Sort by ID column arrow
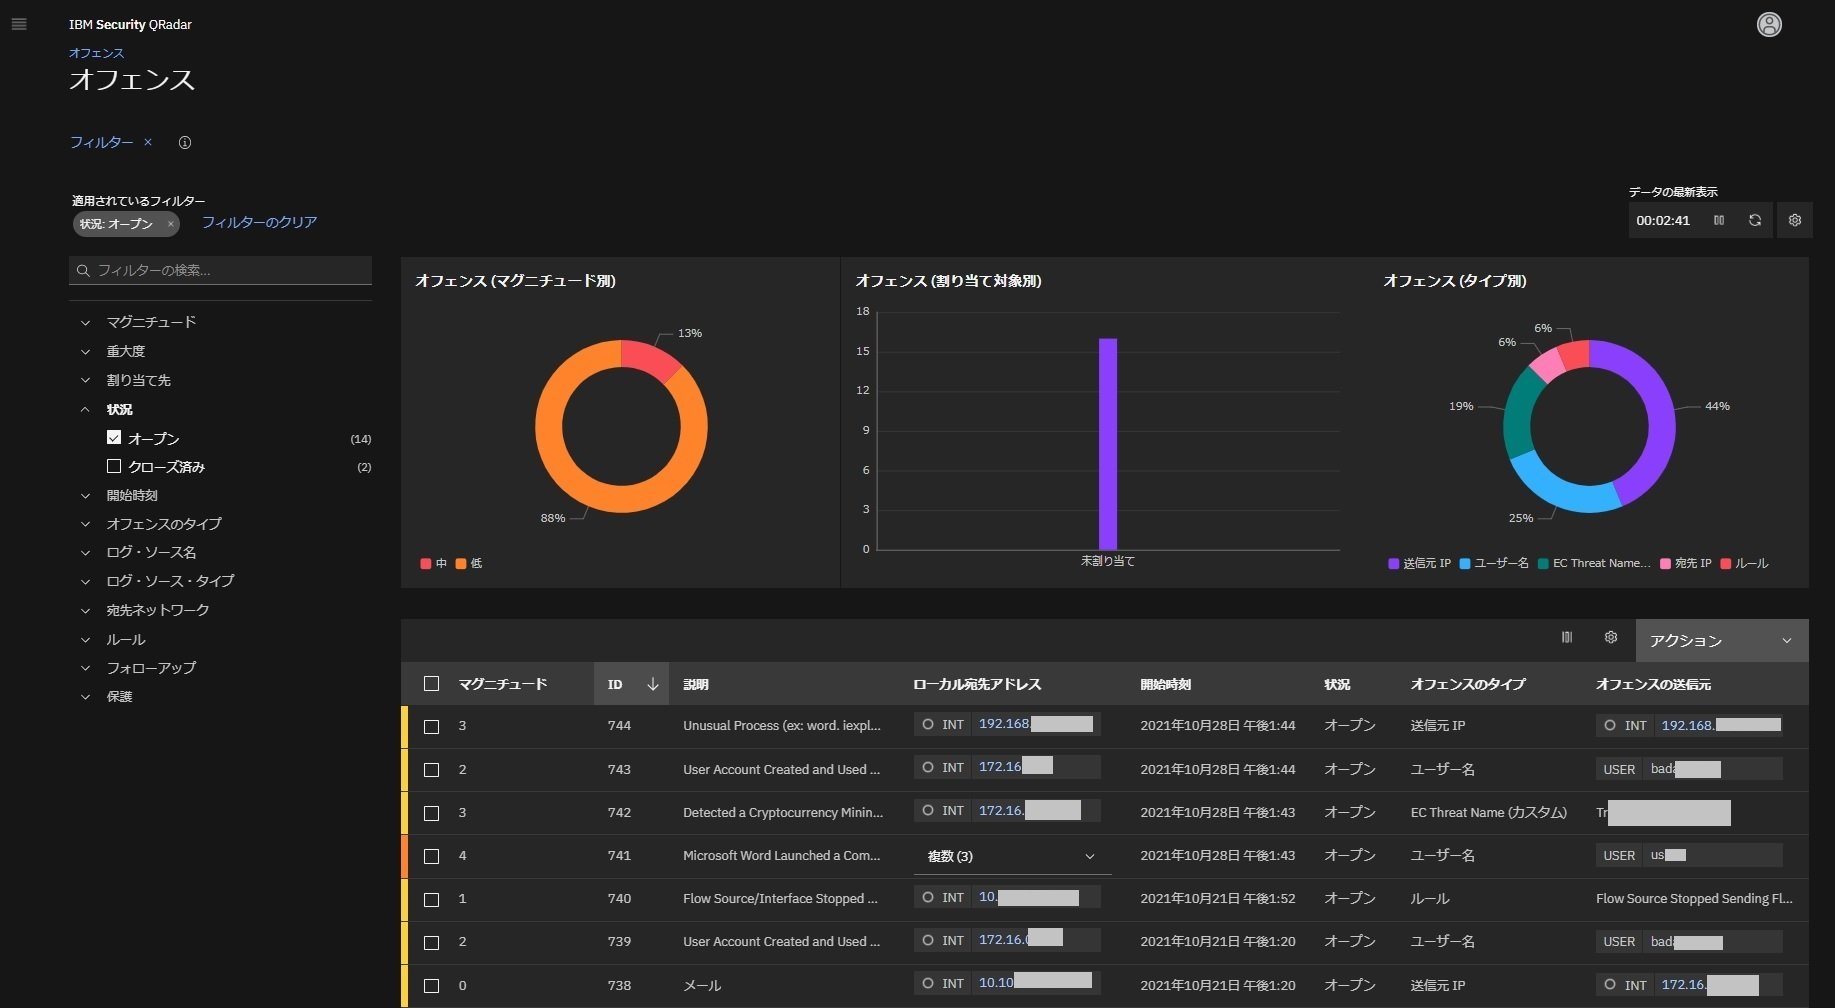The width and height of the screenshot is (1835, 1008). pos(653,684)
